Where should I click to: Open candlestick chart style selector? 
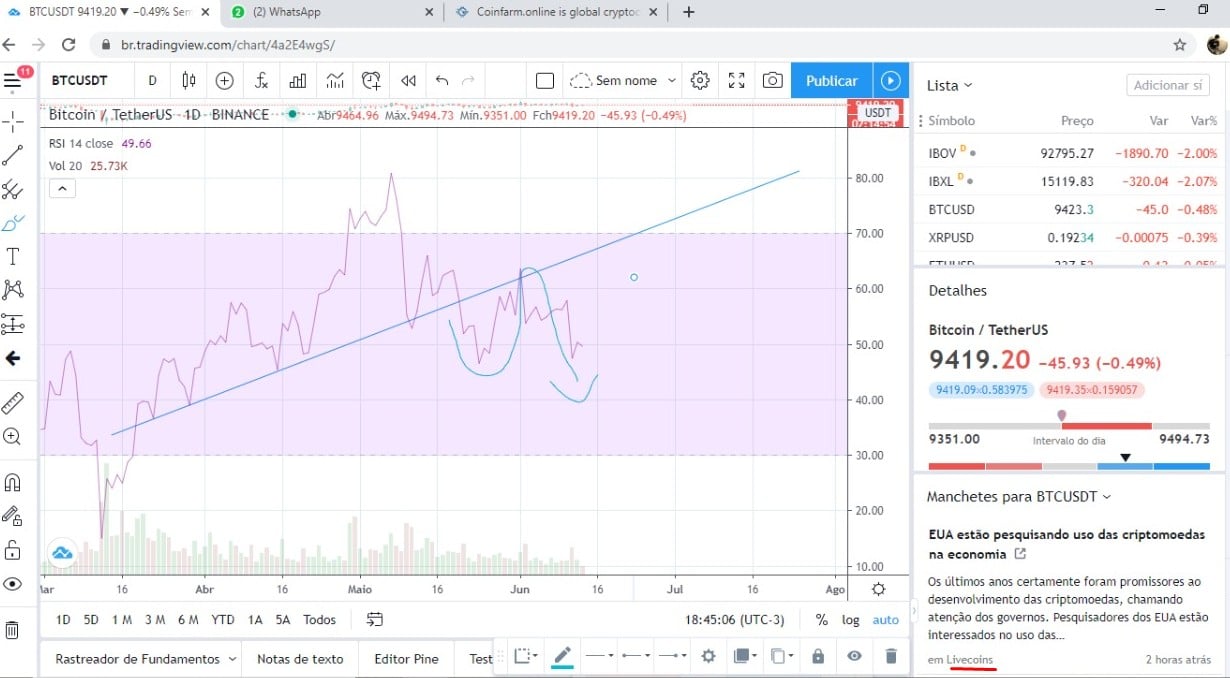click(189, 81)
